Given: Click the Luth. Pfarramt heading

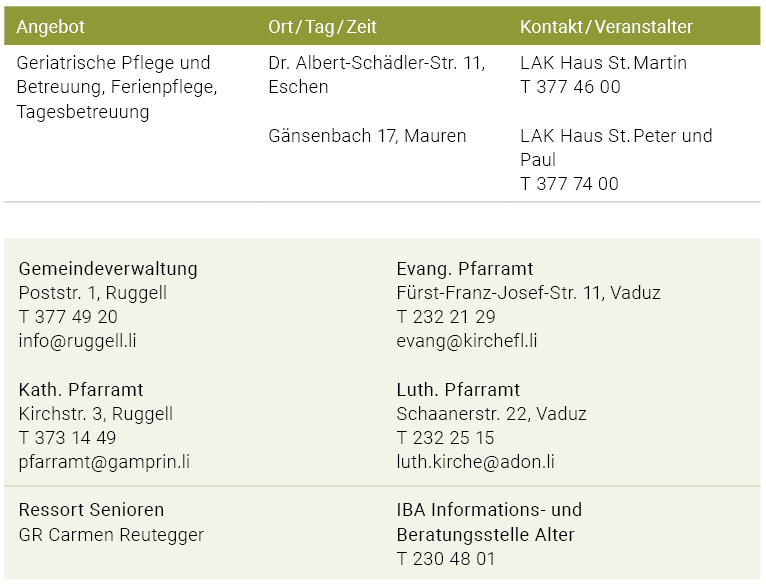Looking at the screenshot, I should tap(458, 390).
